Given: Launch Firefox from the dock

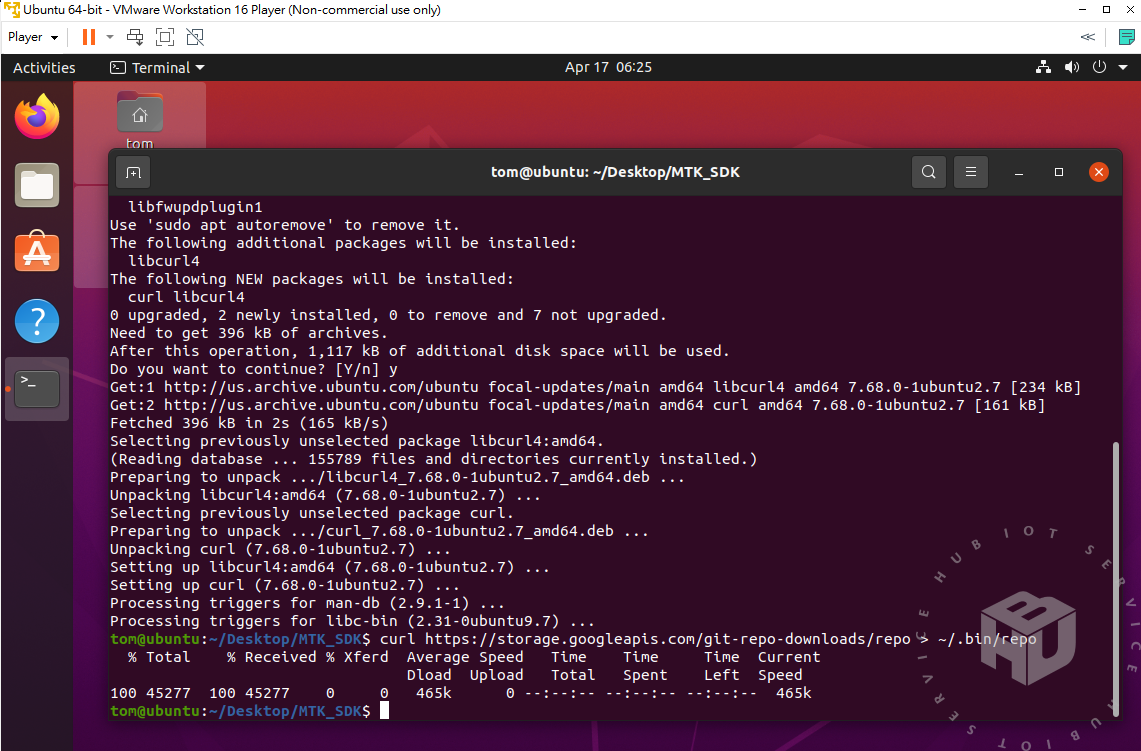Looking at the screenshot, I should click(37, 116).
